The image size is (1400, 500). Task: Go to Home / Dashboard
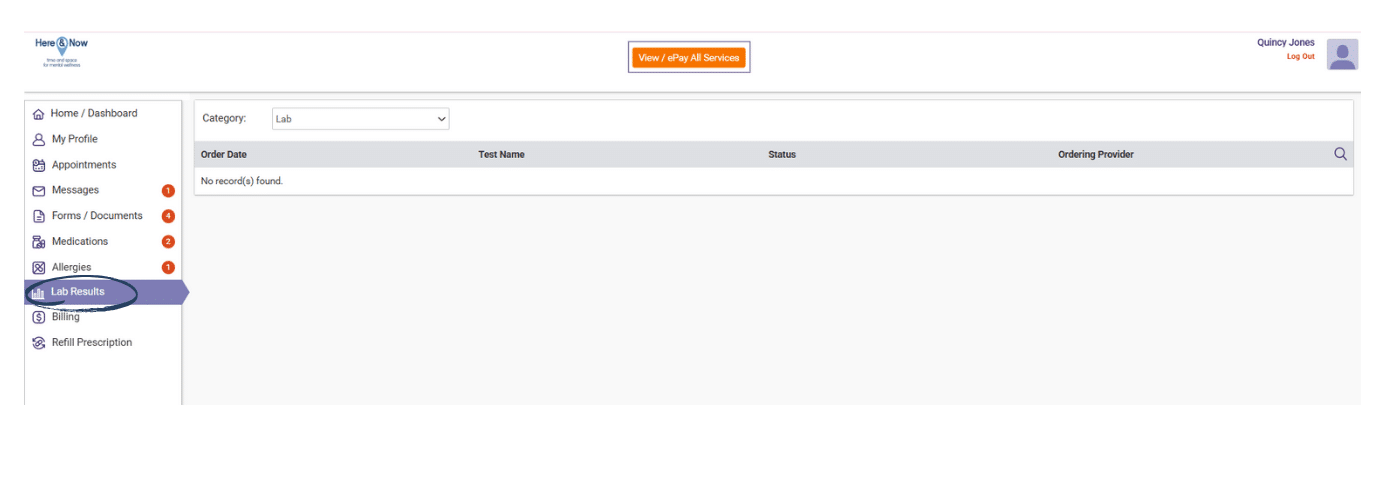[94, 114]
